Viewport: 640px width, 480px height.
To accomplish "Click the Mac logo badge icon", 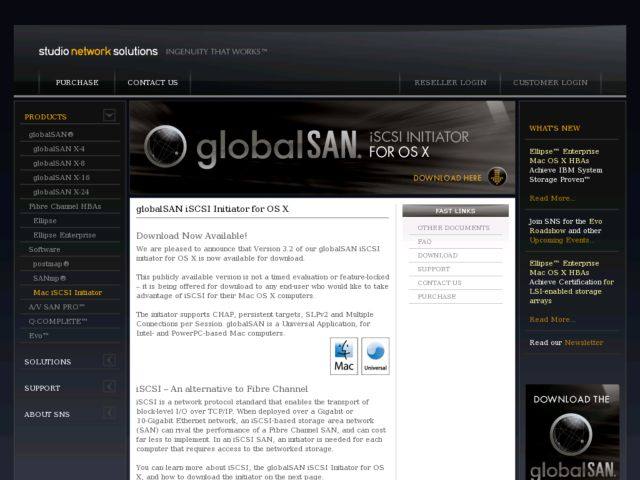I will pyautogui.click(x=344, y=356).
